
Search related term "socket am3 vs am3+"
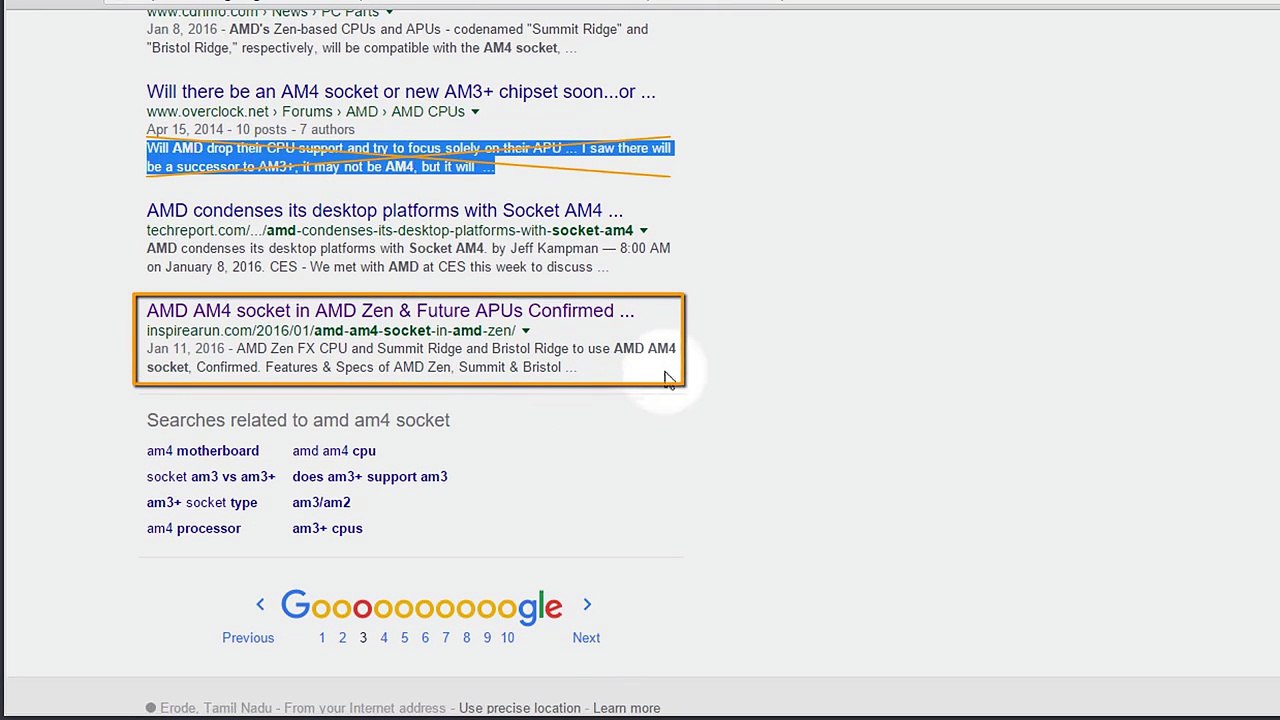pos(211,477)
